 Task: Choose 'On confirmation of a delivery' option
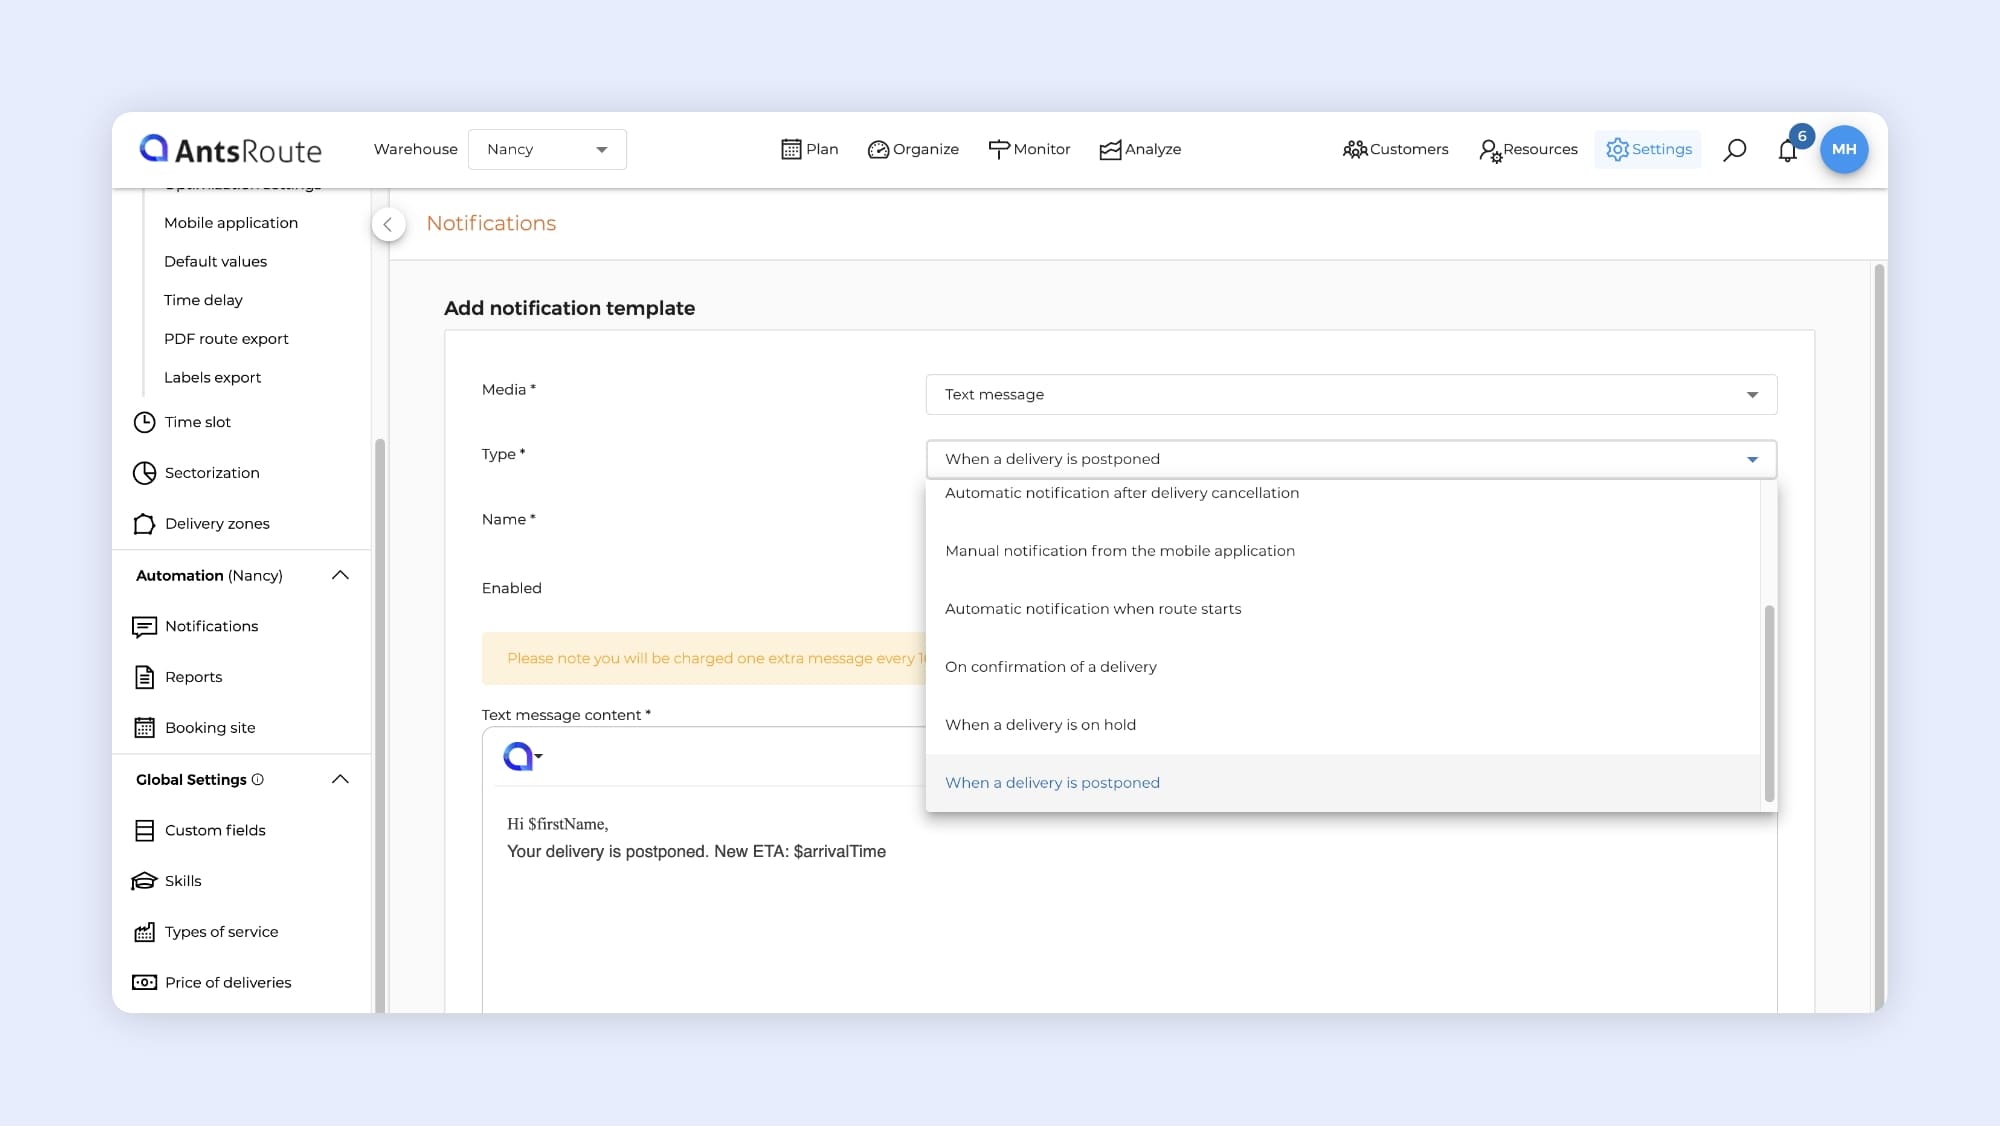1050,667
